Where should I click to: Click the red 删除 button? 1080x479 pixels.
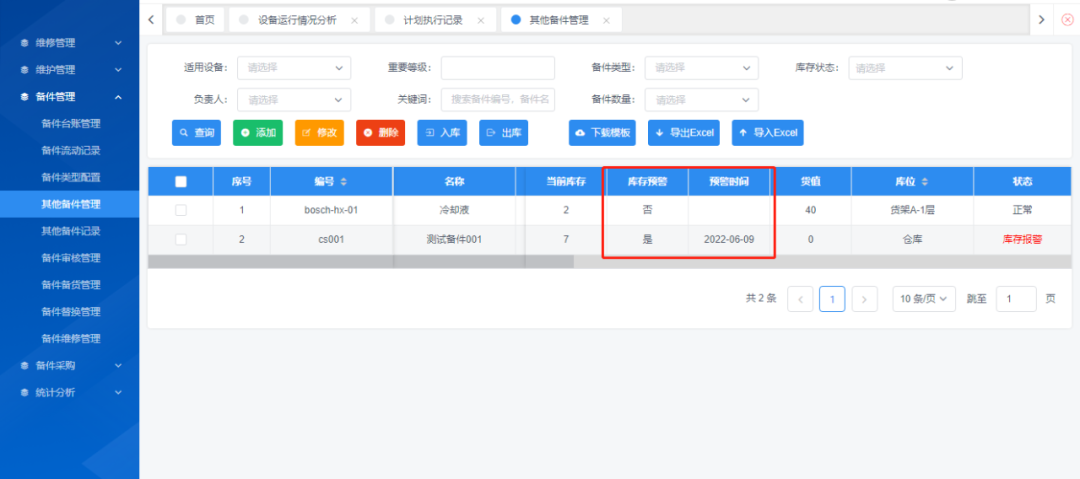tap(381, 132)
